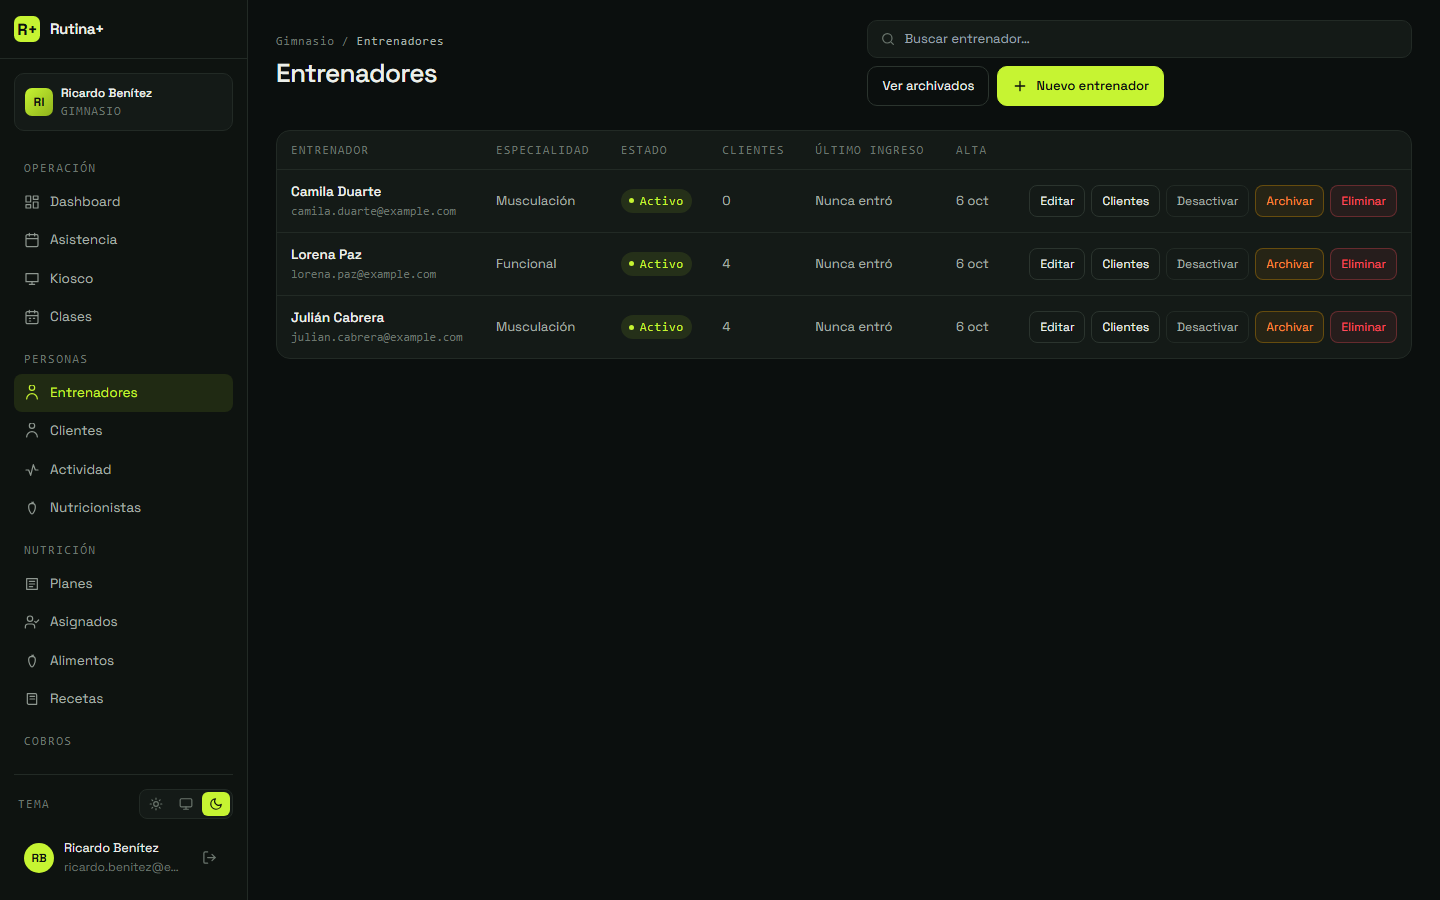The width and height of the screenshot is (1440, 900).
Task: Click Lorena Paz trainer name
Action: (x=326, y=255)
